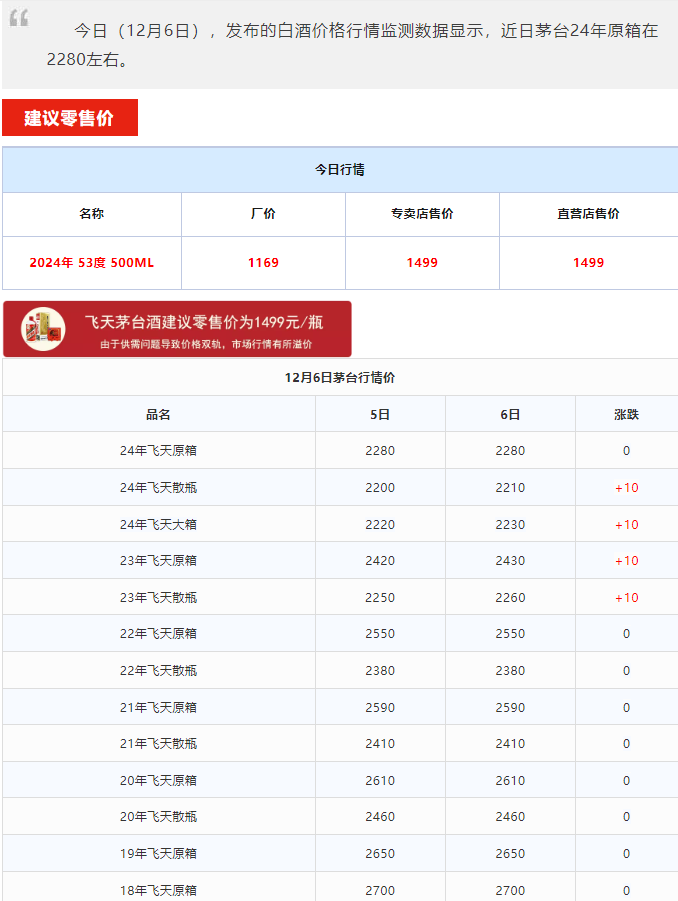Select the 23年飞天散瓶 row name
The height and width of the screenshot is (901, 678).
coord(159,598)
